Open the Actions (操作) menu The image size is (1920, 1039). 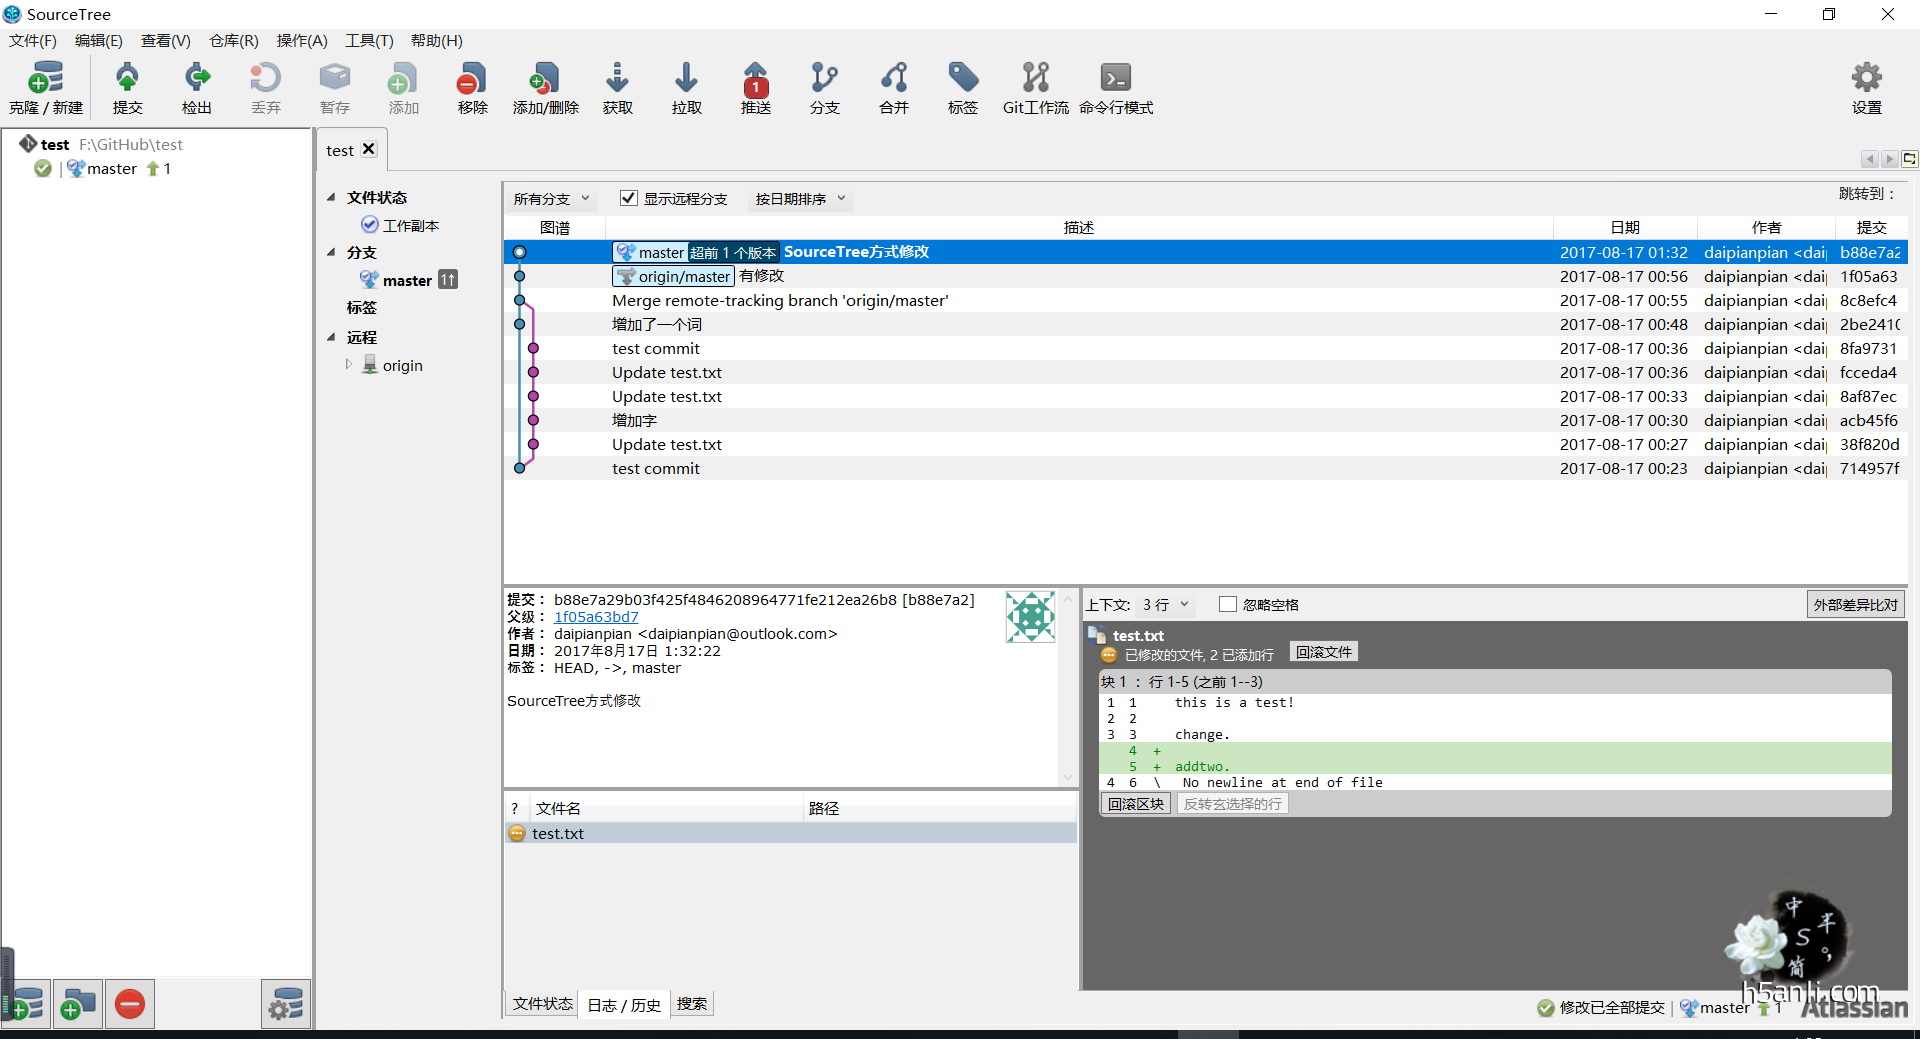pos(302,41)
